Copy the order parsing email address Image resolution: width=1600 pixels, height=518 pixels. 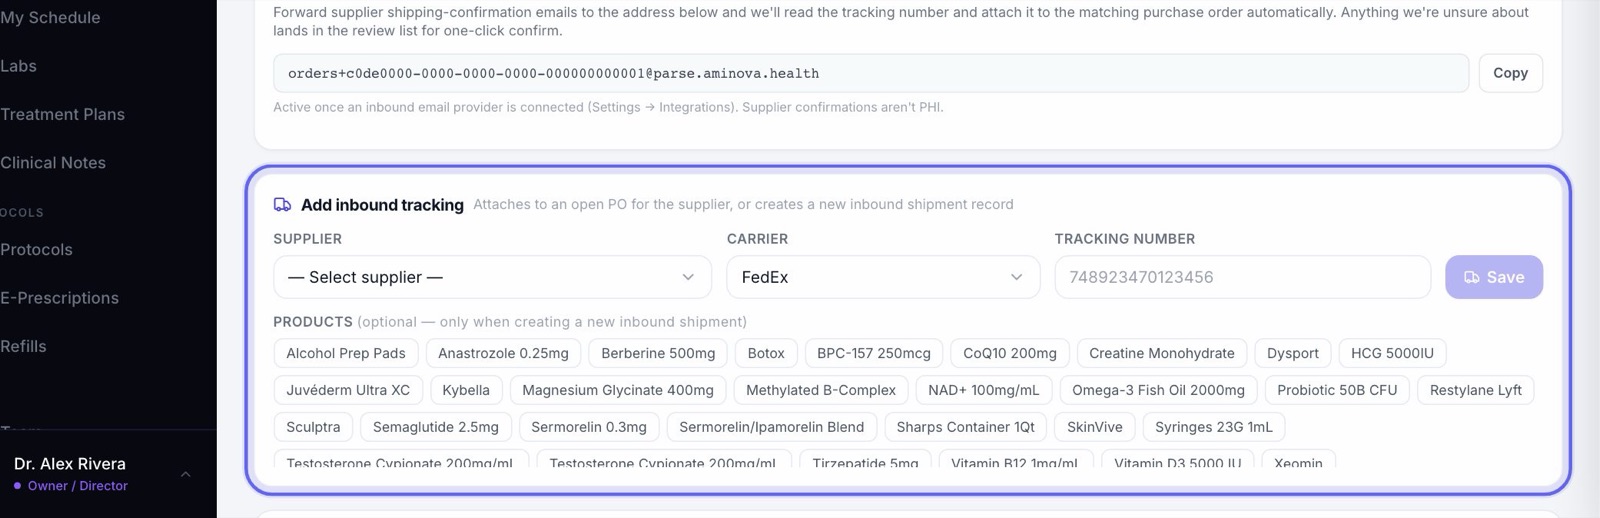[x=1510, y=73]
